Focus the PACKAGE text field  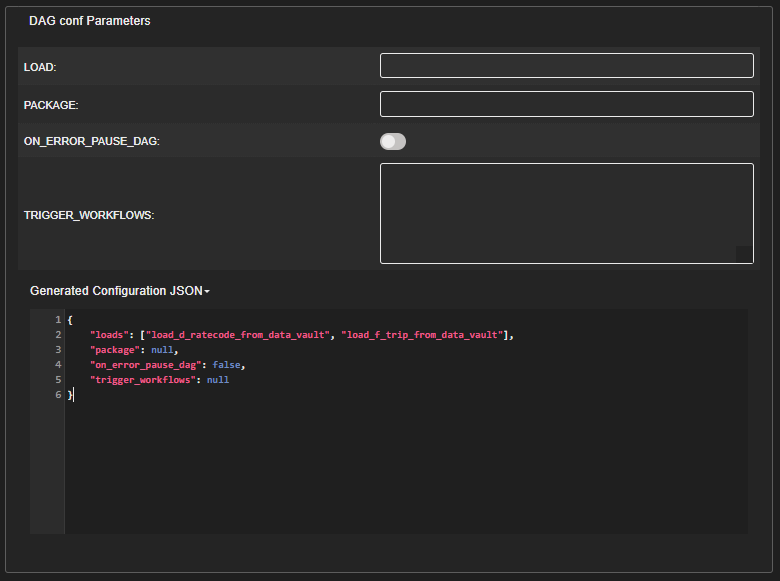[x=566, y=104]
